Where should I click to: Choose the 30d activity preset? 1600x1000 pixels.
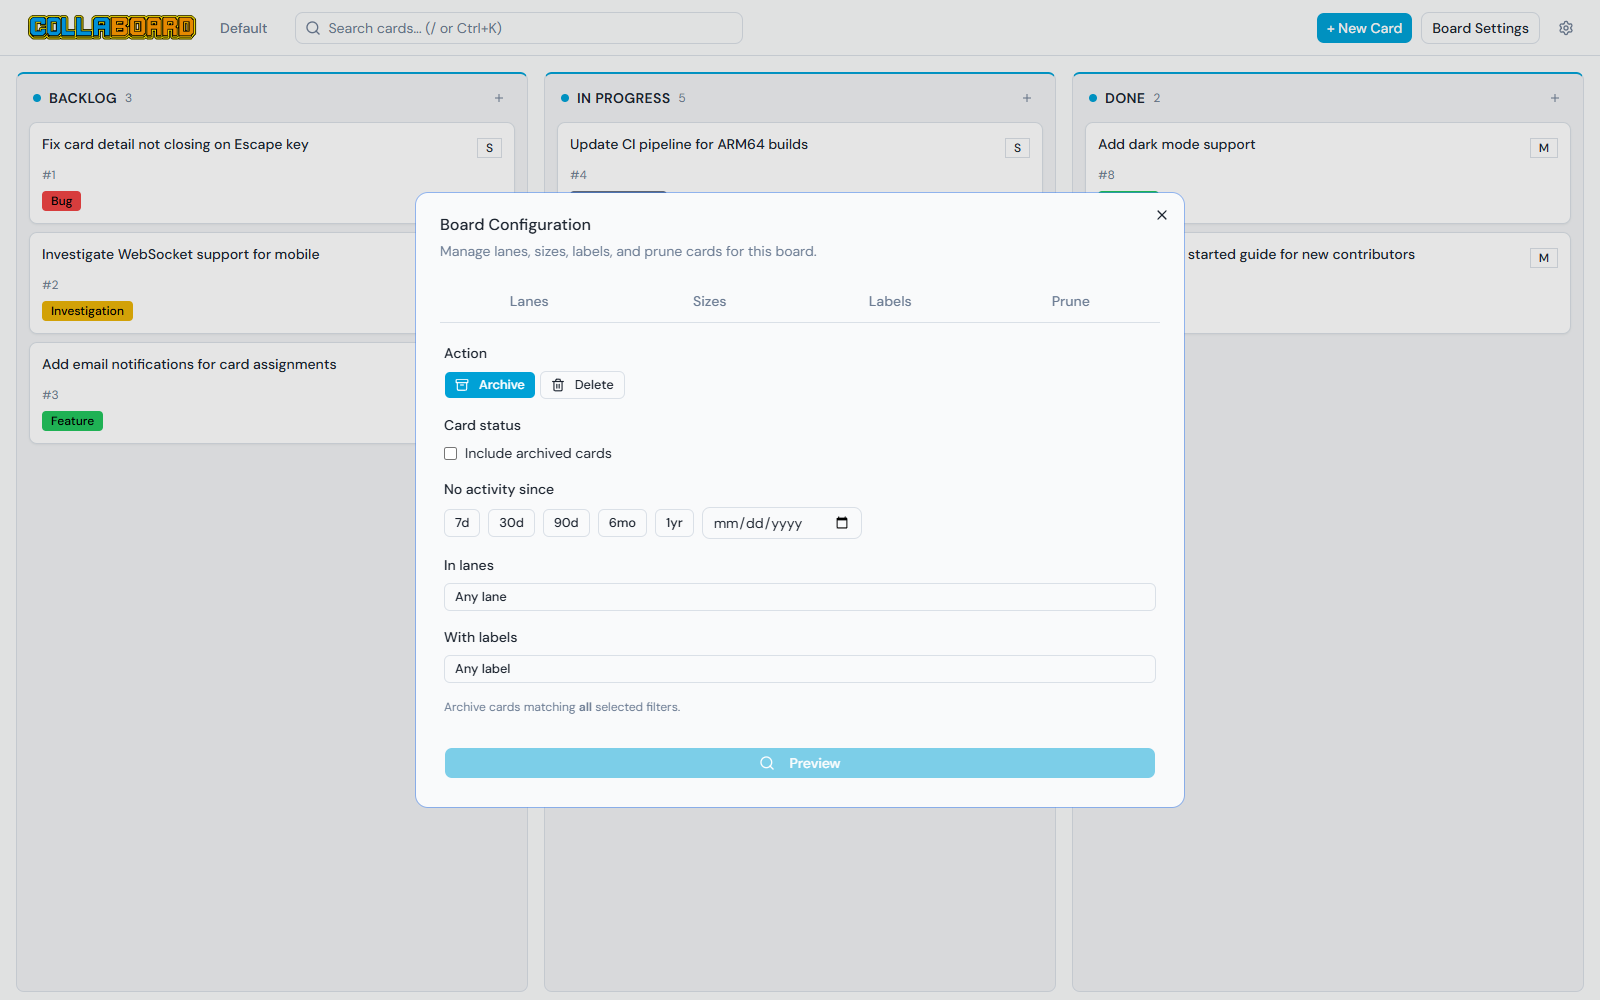tap(512, 523)
